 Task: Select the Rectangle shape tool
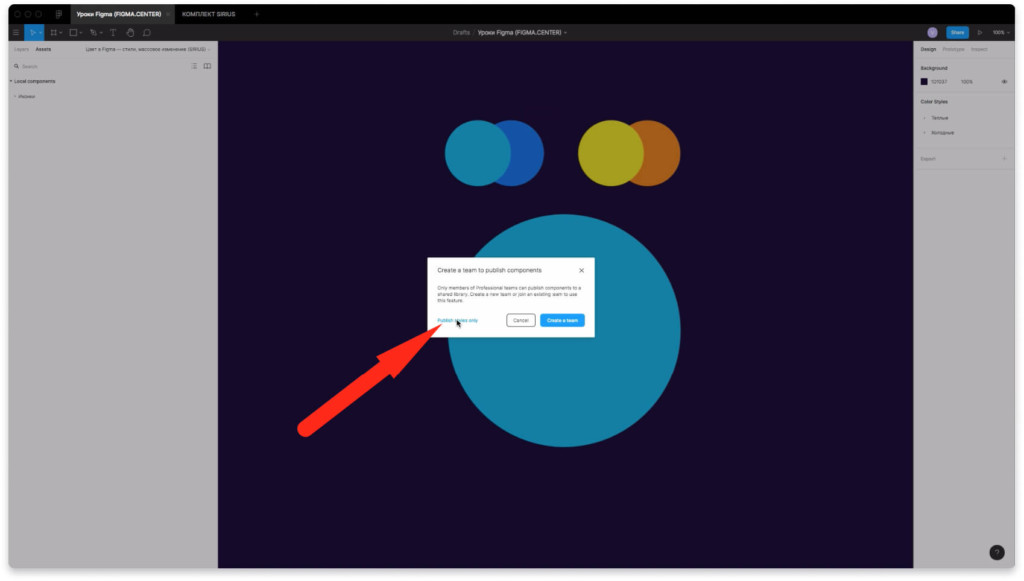point(73,32)
